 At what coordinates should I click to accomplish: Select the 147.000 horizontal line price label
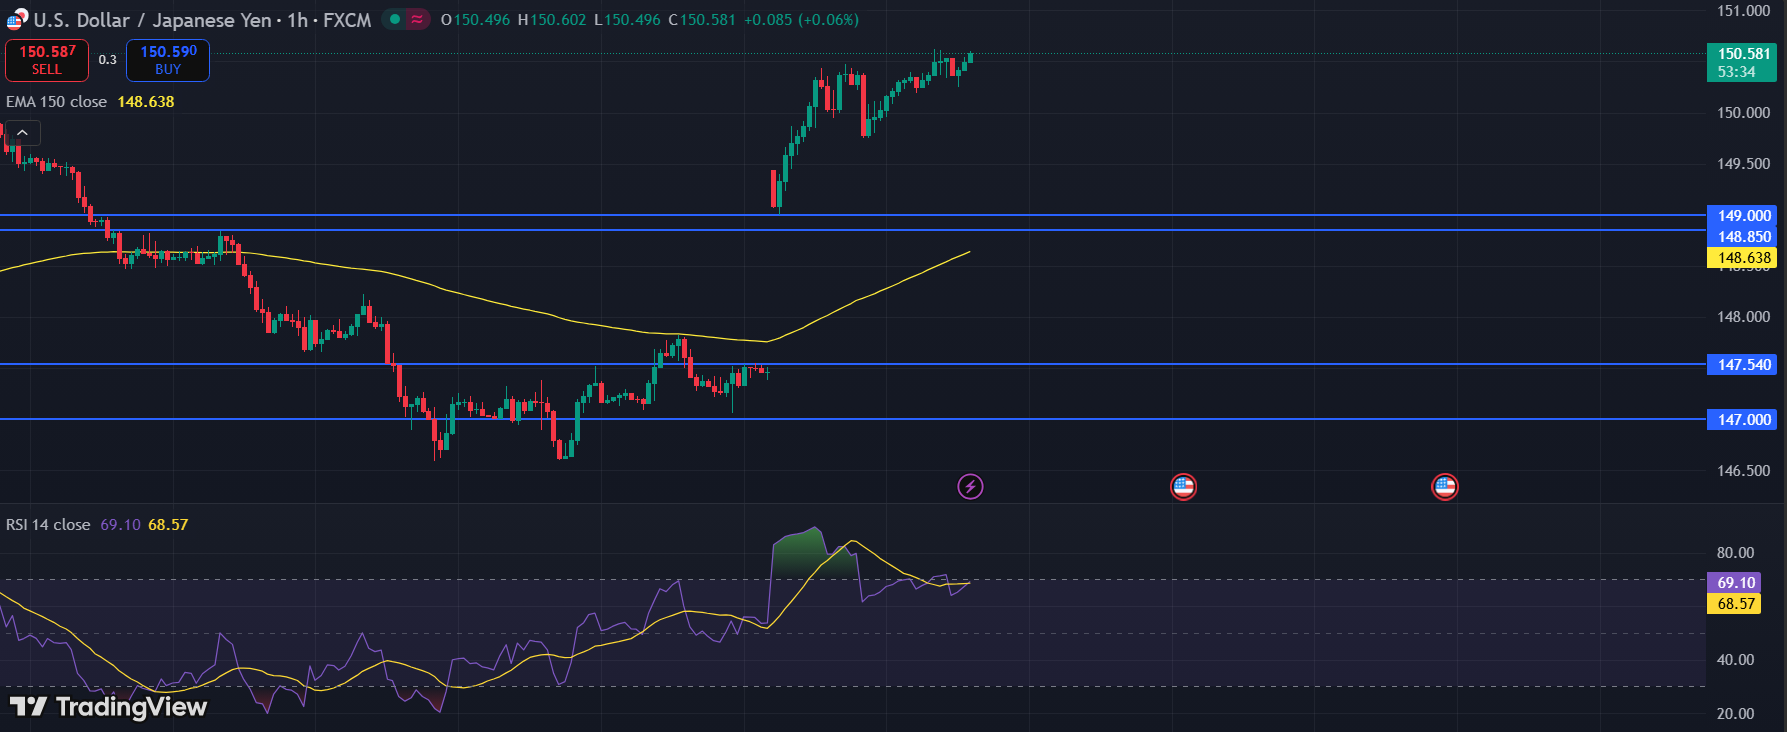(x=1743, y=420)
